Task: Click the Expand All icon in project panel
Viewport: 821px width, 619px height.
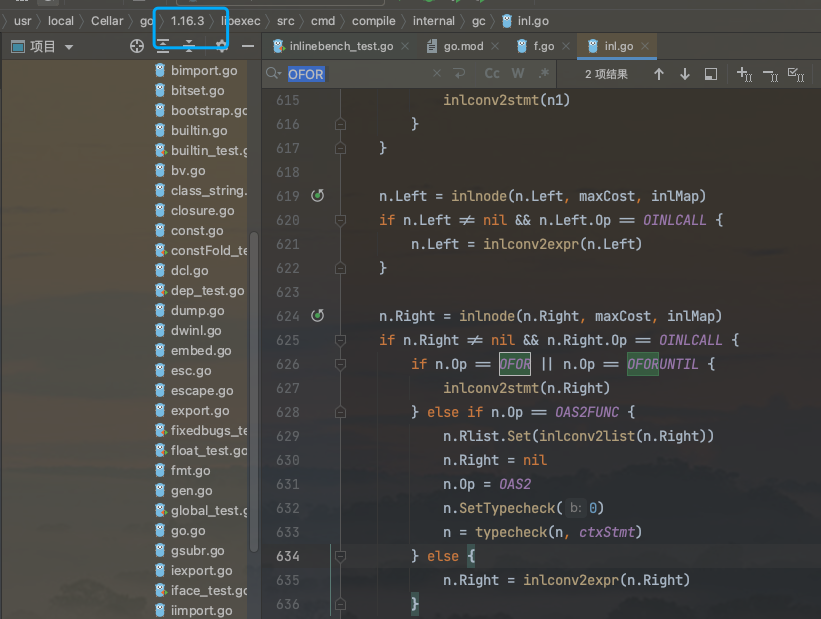Action: coord(163,46)
